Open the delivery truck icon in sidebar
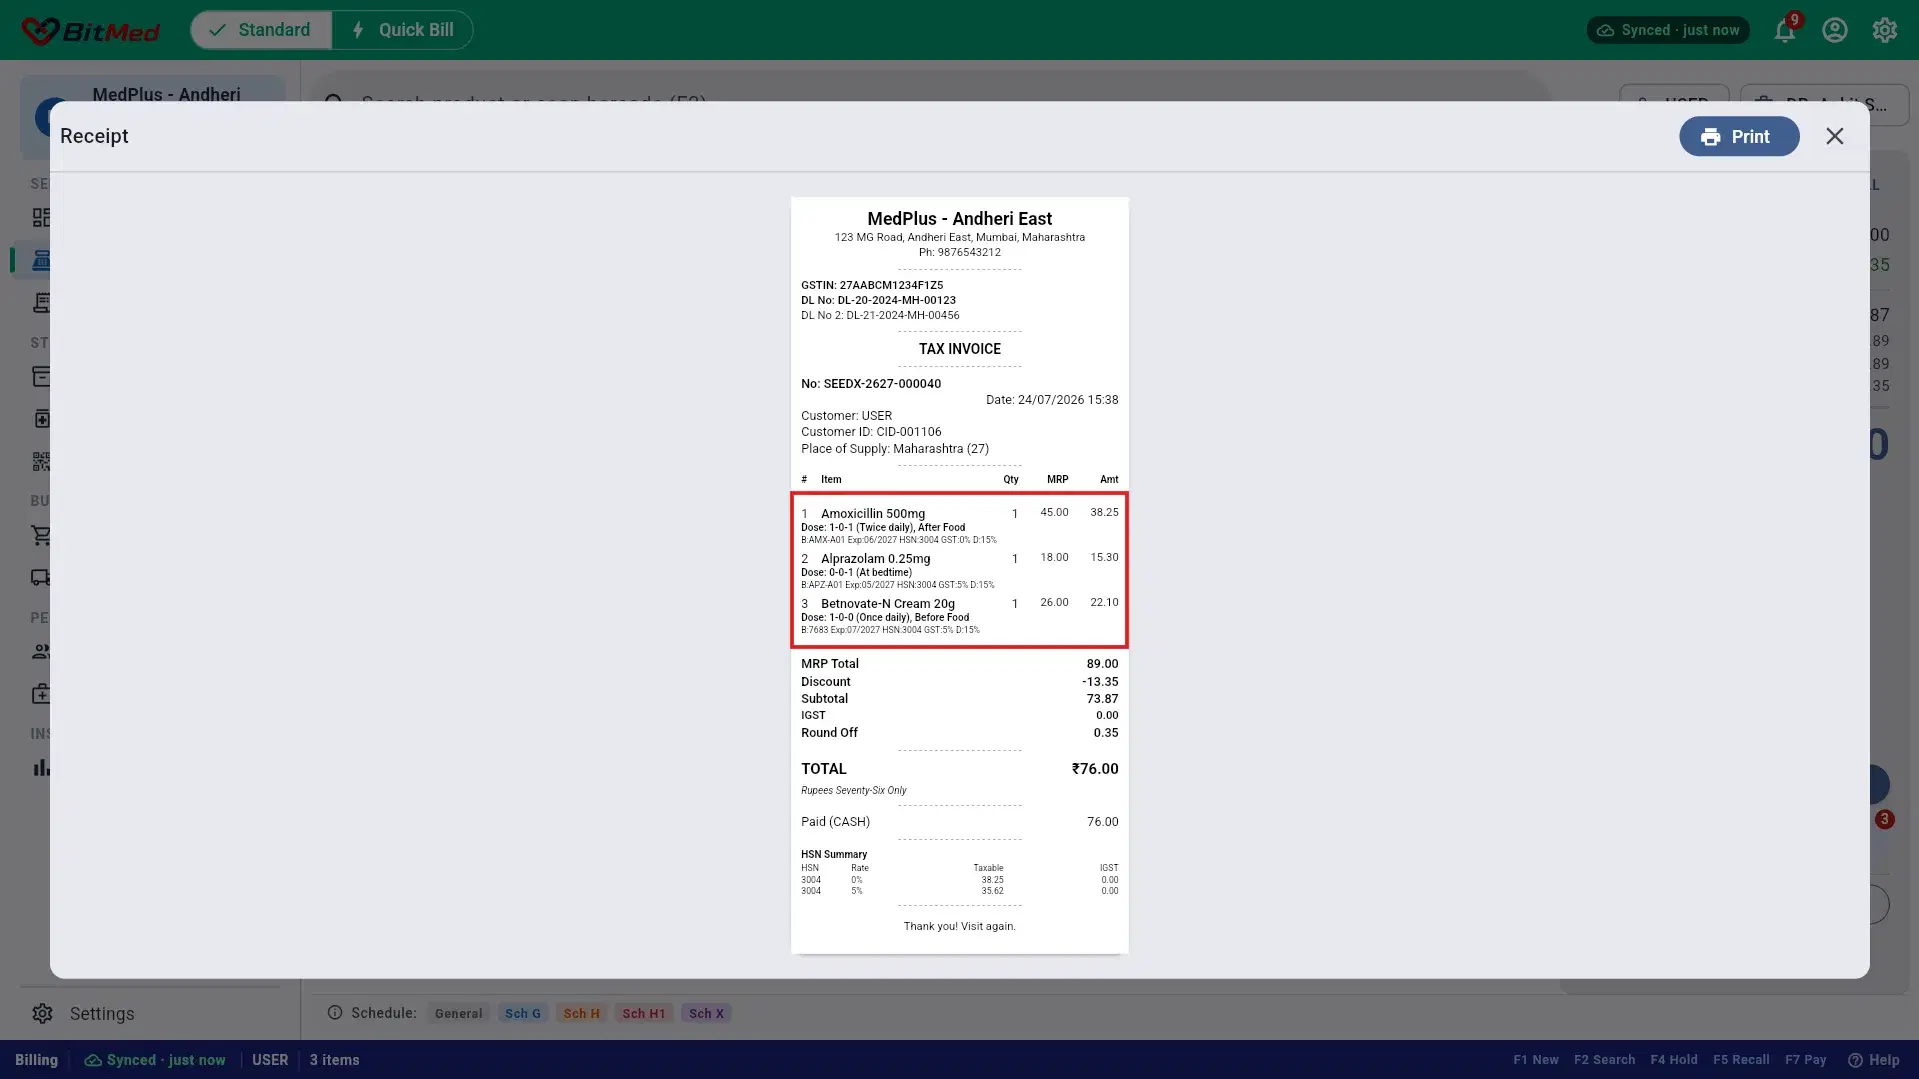The width and height of the screenshot is (1919, 1079). pos(41,577)
